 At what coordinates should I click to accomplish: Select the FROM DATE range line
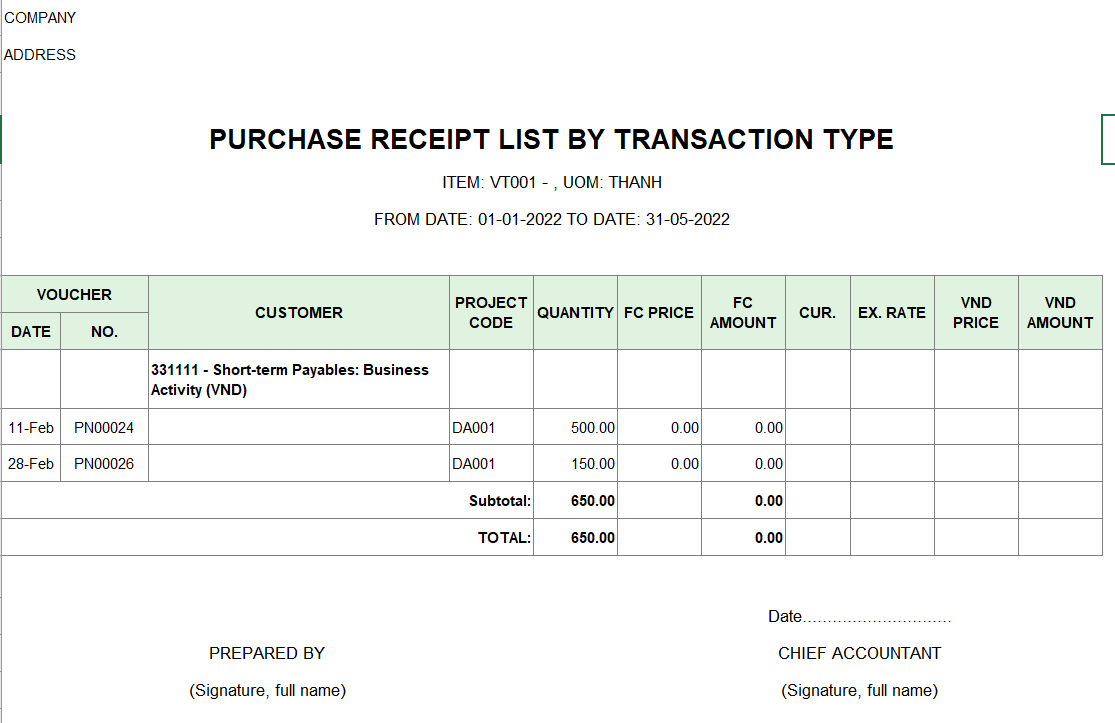click(x=552, y=220)
